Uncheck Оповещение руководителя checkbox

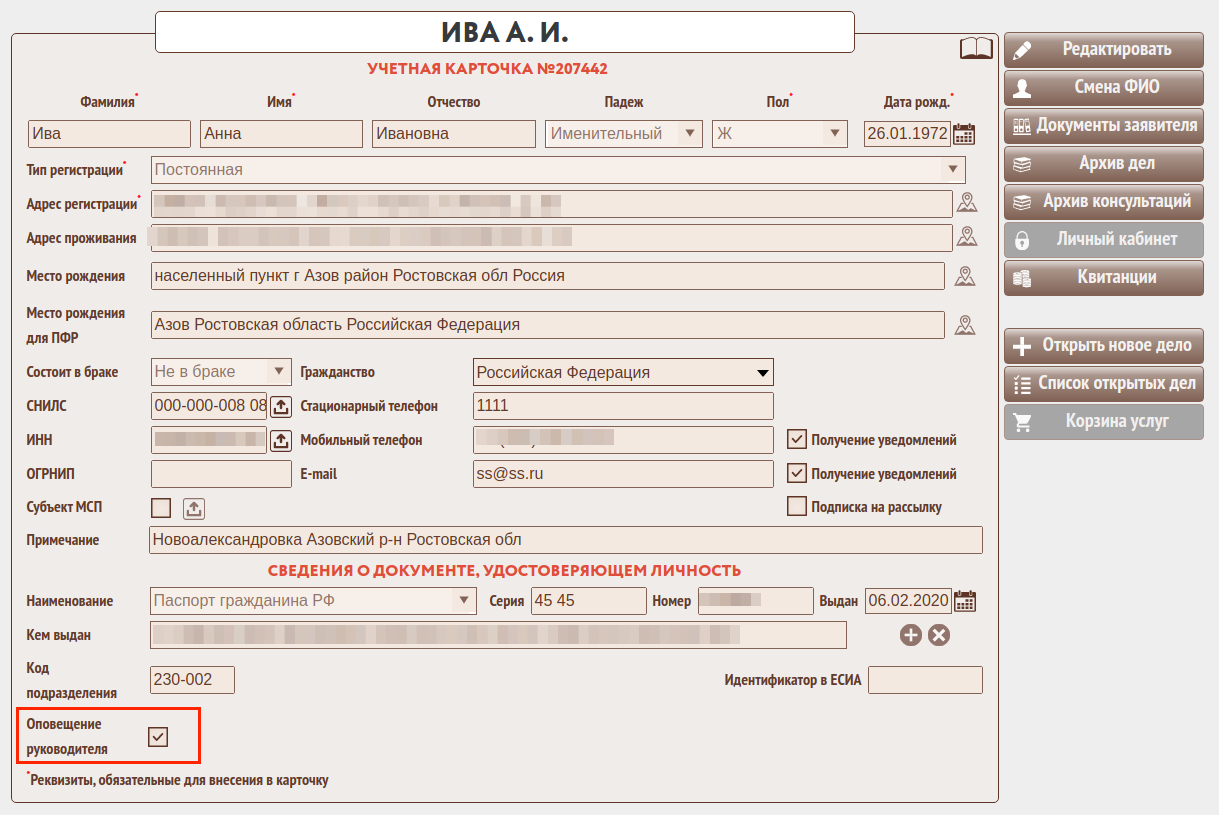coord(158,737)
